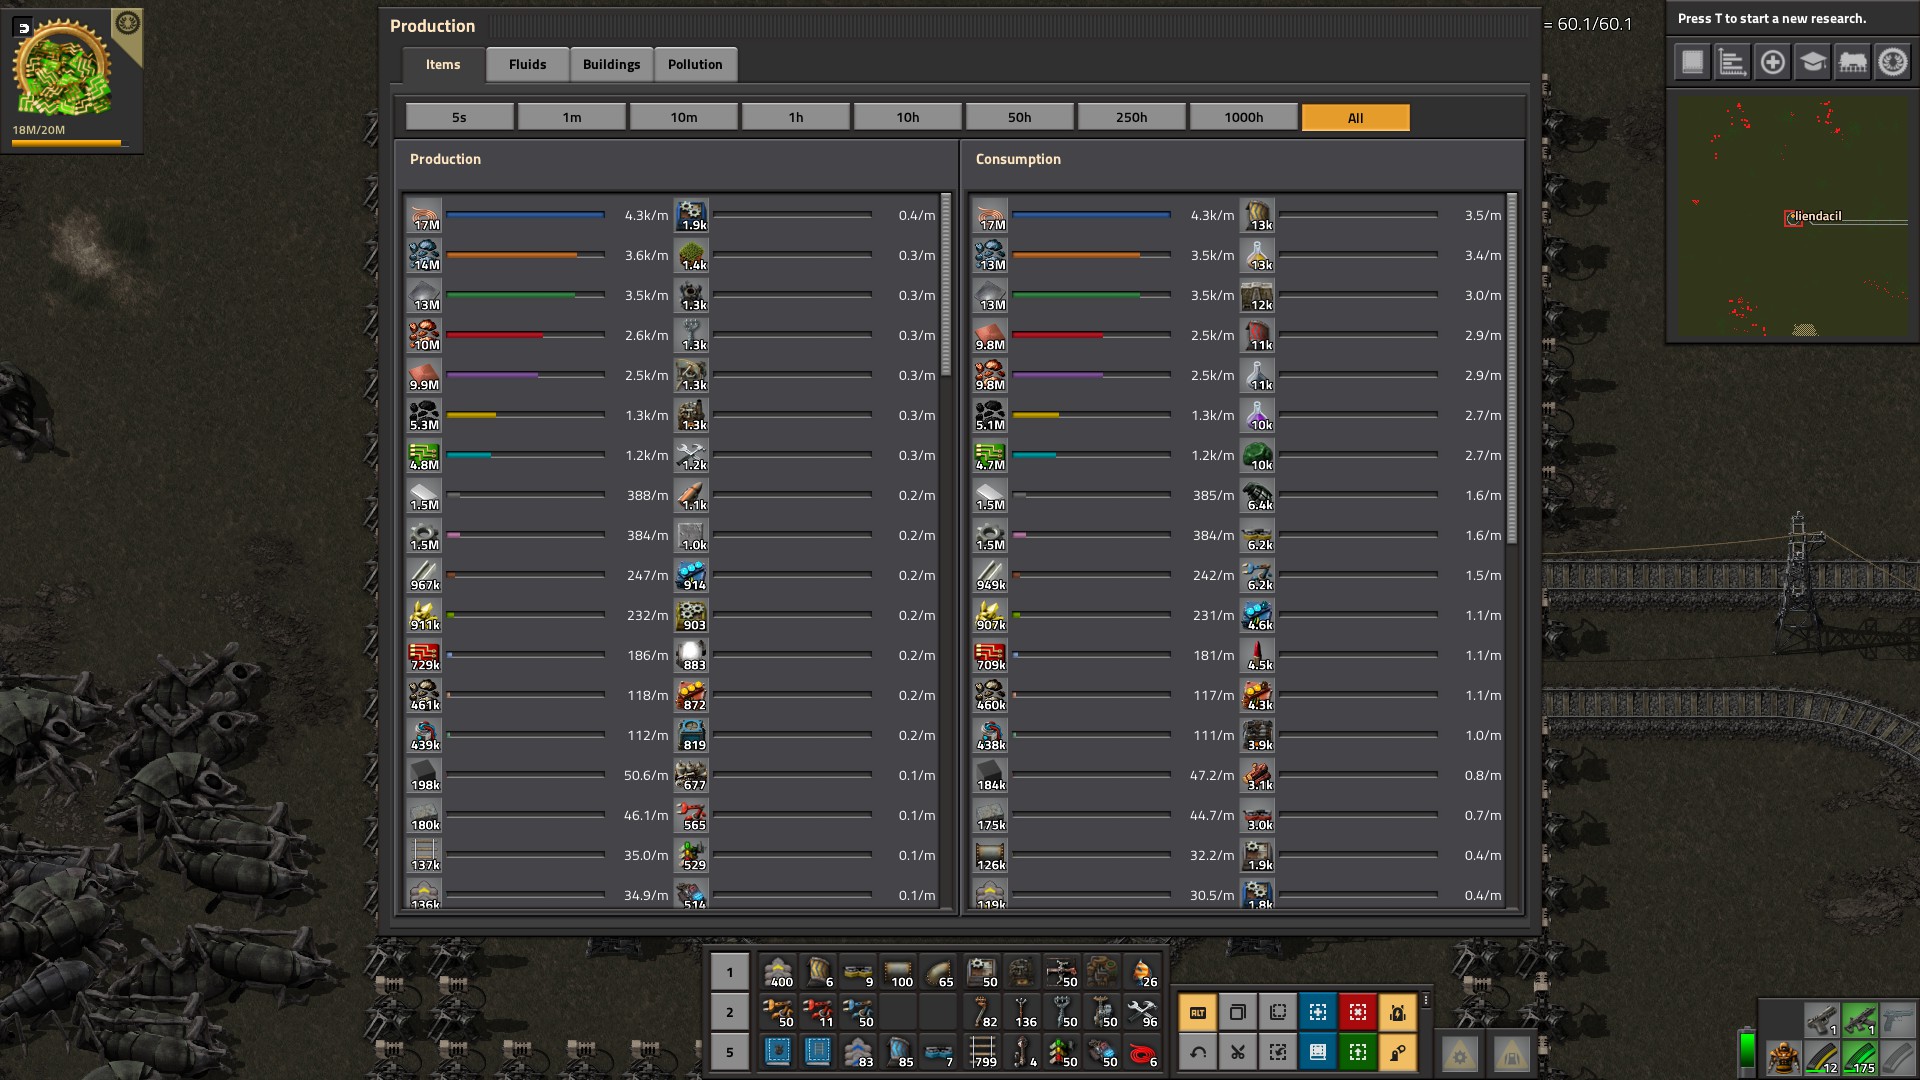Click the 4.8M green circuit icon in Production
This screenshot has width=1920, height=1080.
(x=424, y=455)
